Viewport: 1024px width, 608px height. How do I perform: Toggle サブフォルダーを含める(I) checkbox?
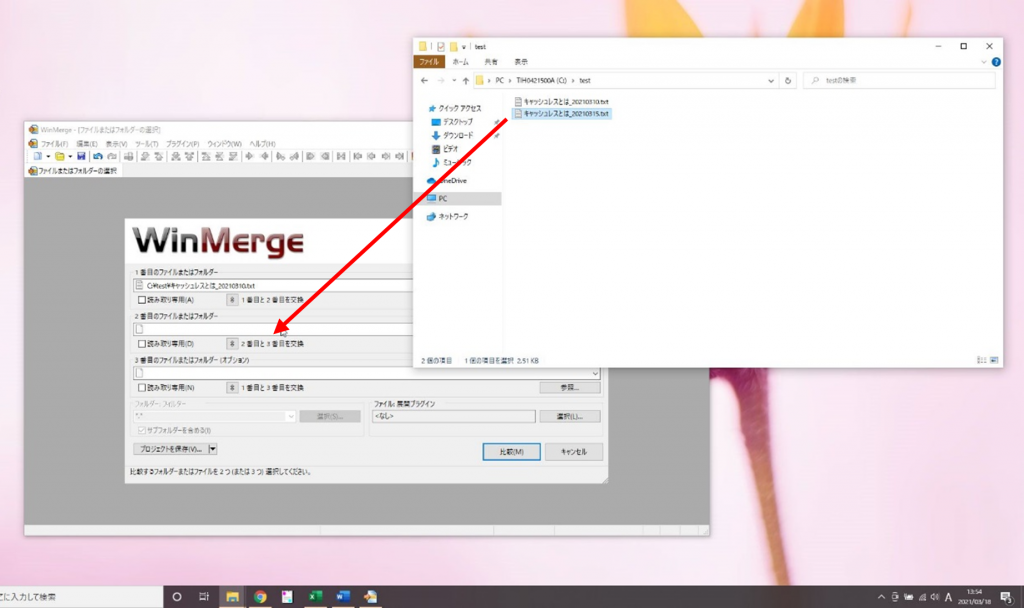[142, 430]
